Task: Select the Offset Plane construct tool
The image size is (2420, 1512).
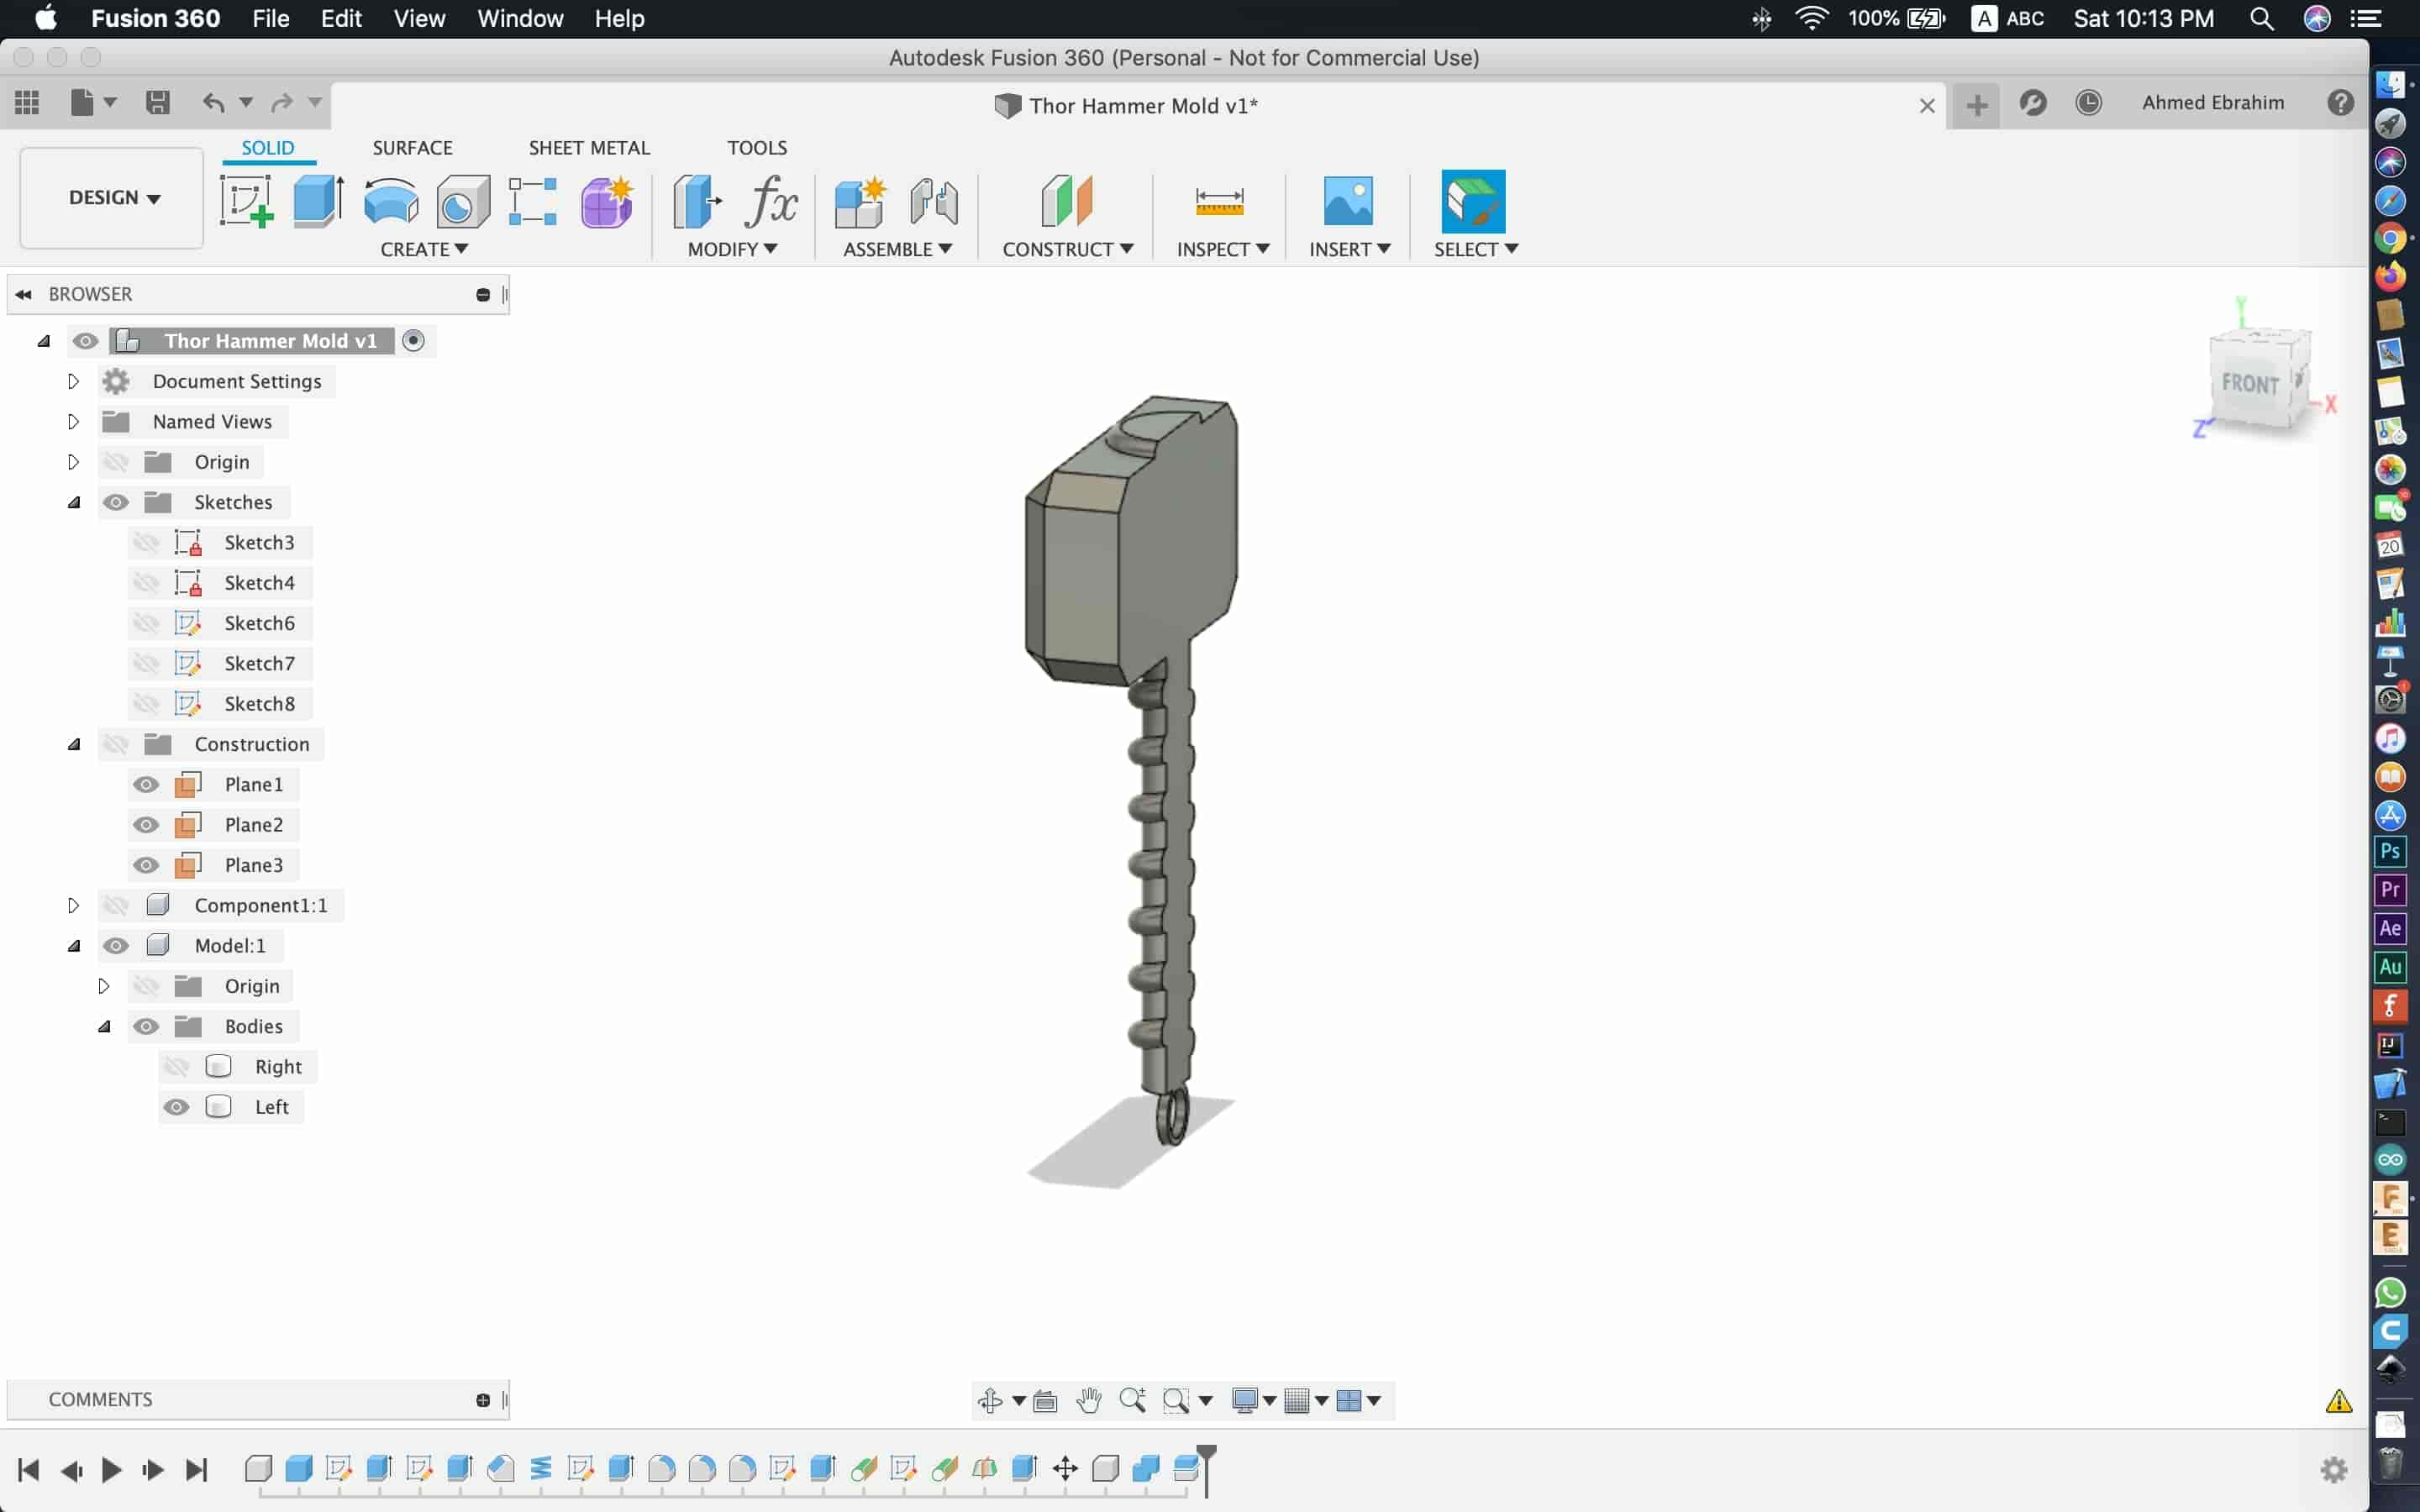Action: tap(1067, 201)
